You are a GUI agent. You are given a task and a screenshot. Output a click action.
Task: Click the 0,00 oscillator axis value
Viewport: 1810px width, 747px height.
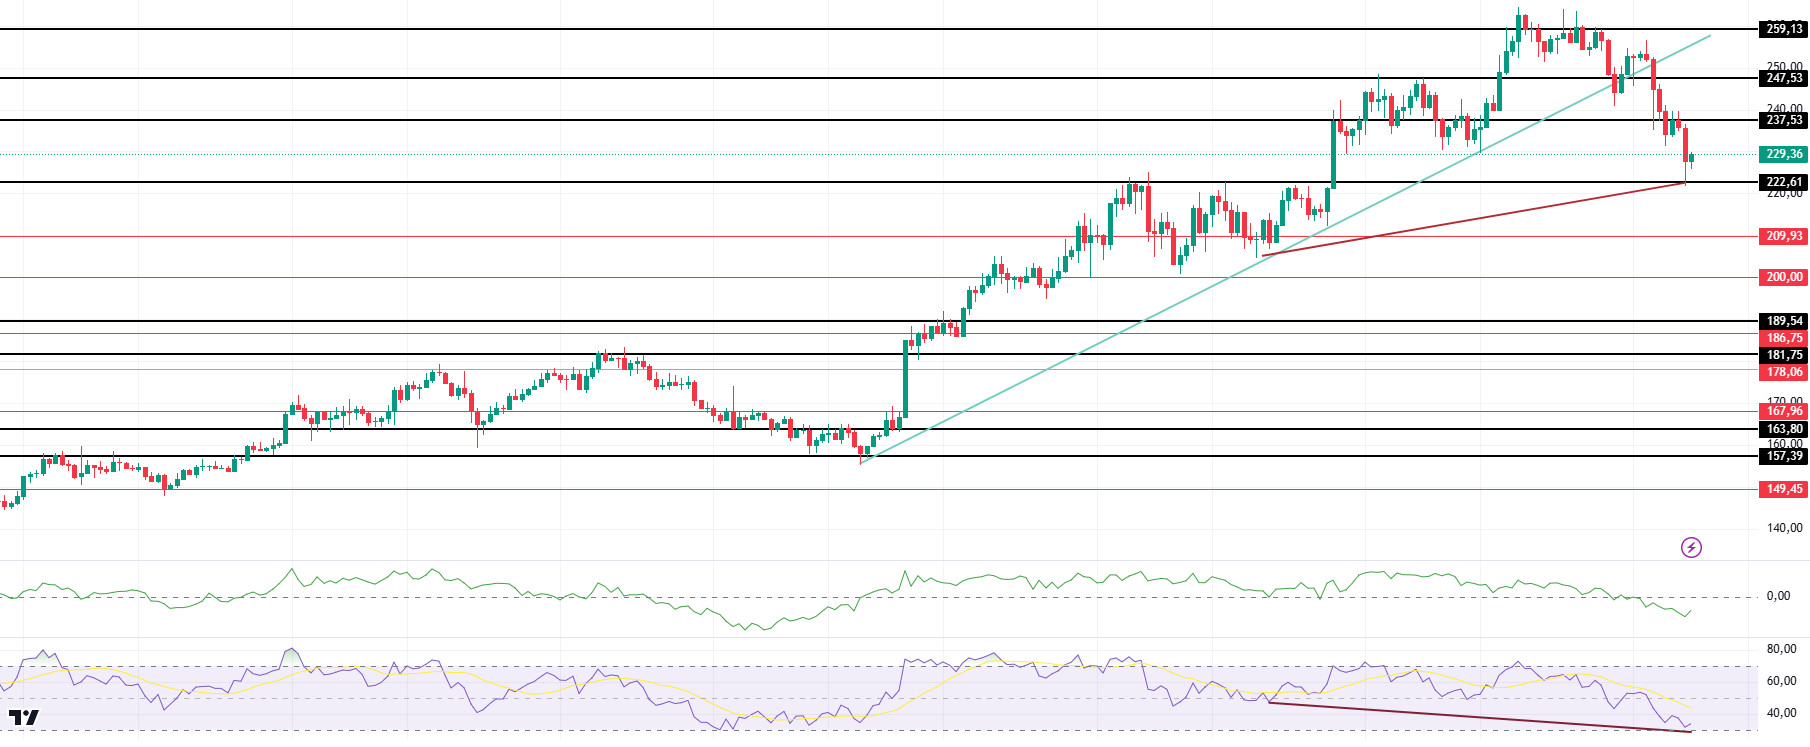click(x=1778, y=596)
